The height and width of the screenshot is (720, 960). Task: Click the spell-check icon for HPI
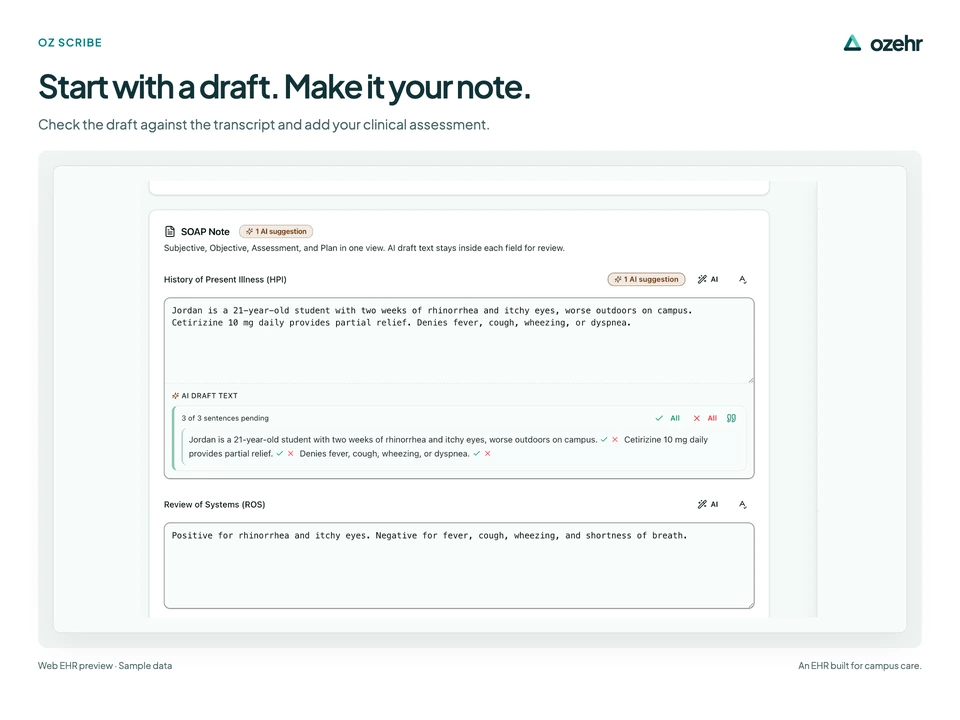[x=743, y=280]
